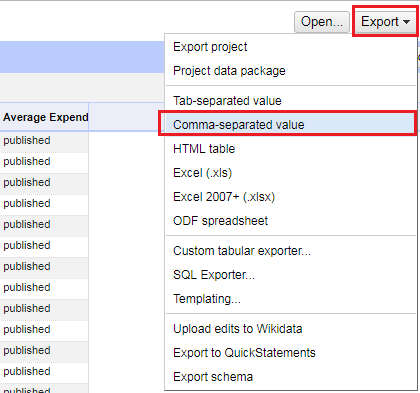Select Upload edits to Wikidata
The image size is (420, 393).
pos(290,329)
